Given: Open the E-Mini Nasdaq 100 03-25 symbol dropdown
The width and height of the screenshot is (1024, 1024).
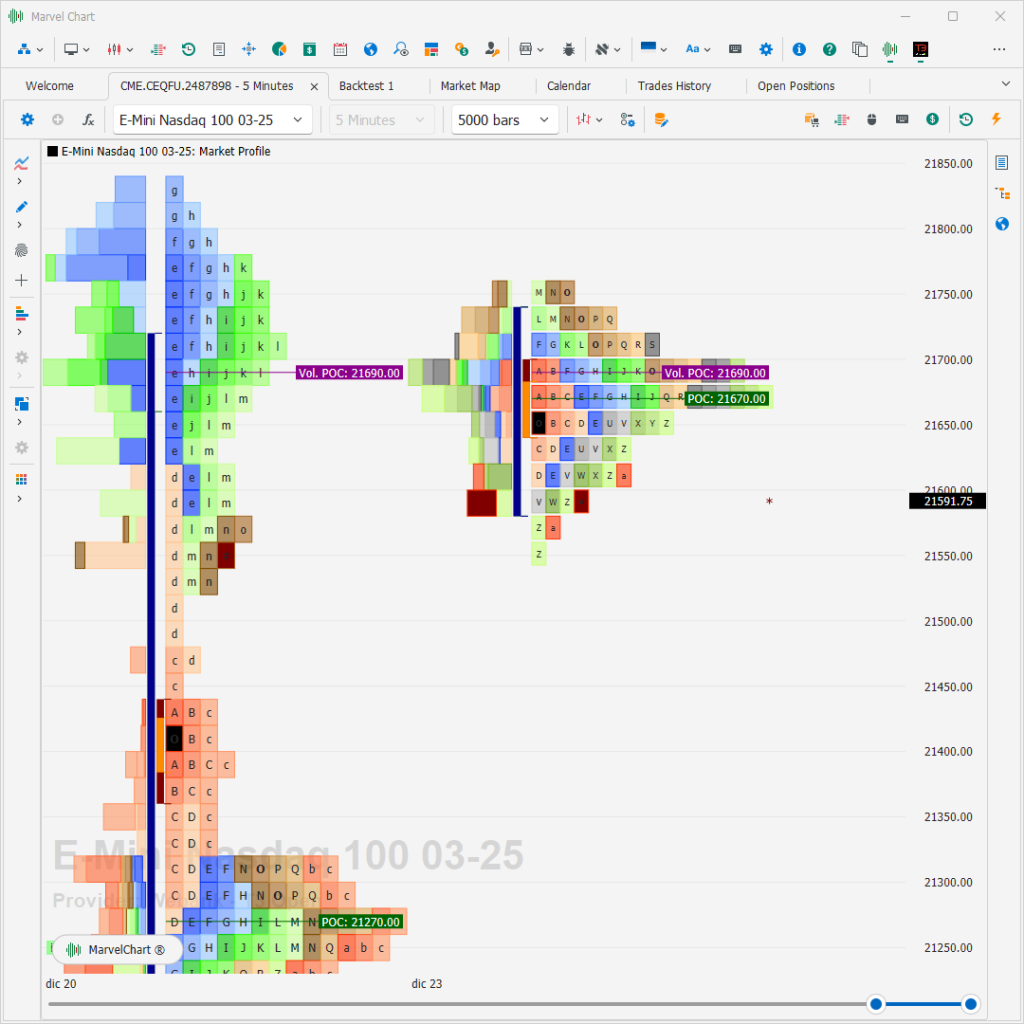Looking at the screenshot, I should [212, 120].
